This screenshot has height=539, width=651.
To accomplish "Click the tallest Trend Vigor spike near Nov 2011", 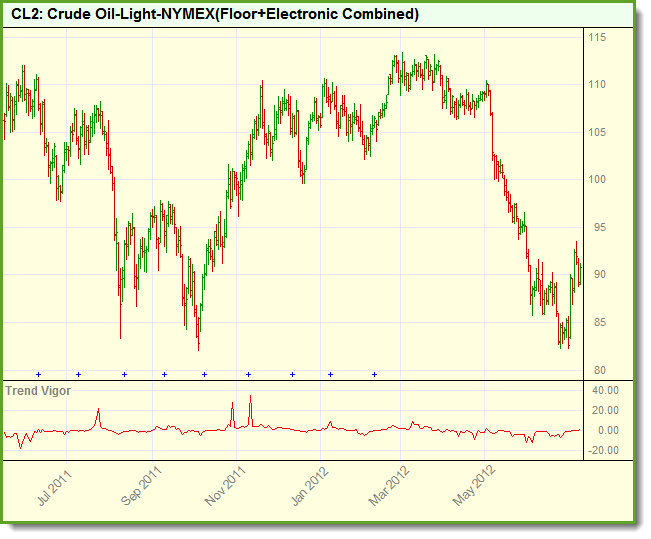I will tap(250, 398).
